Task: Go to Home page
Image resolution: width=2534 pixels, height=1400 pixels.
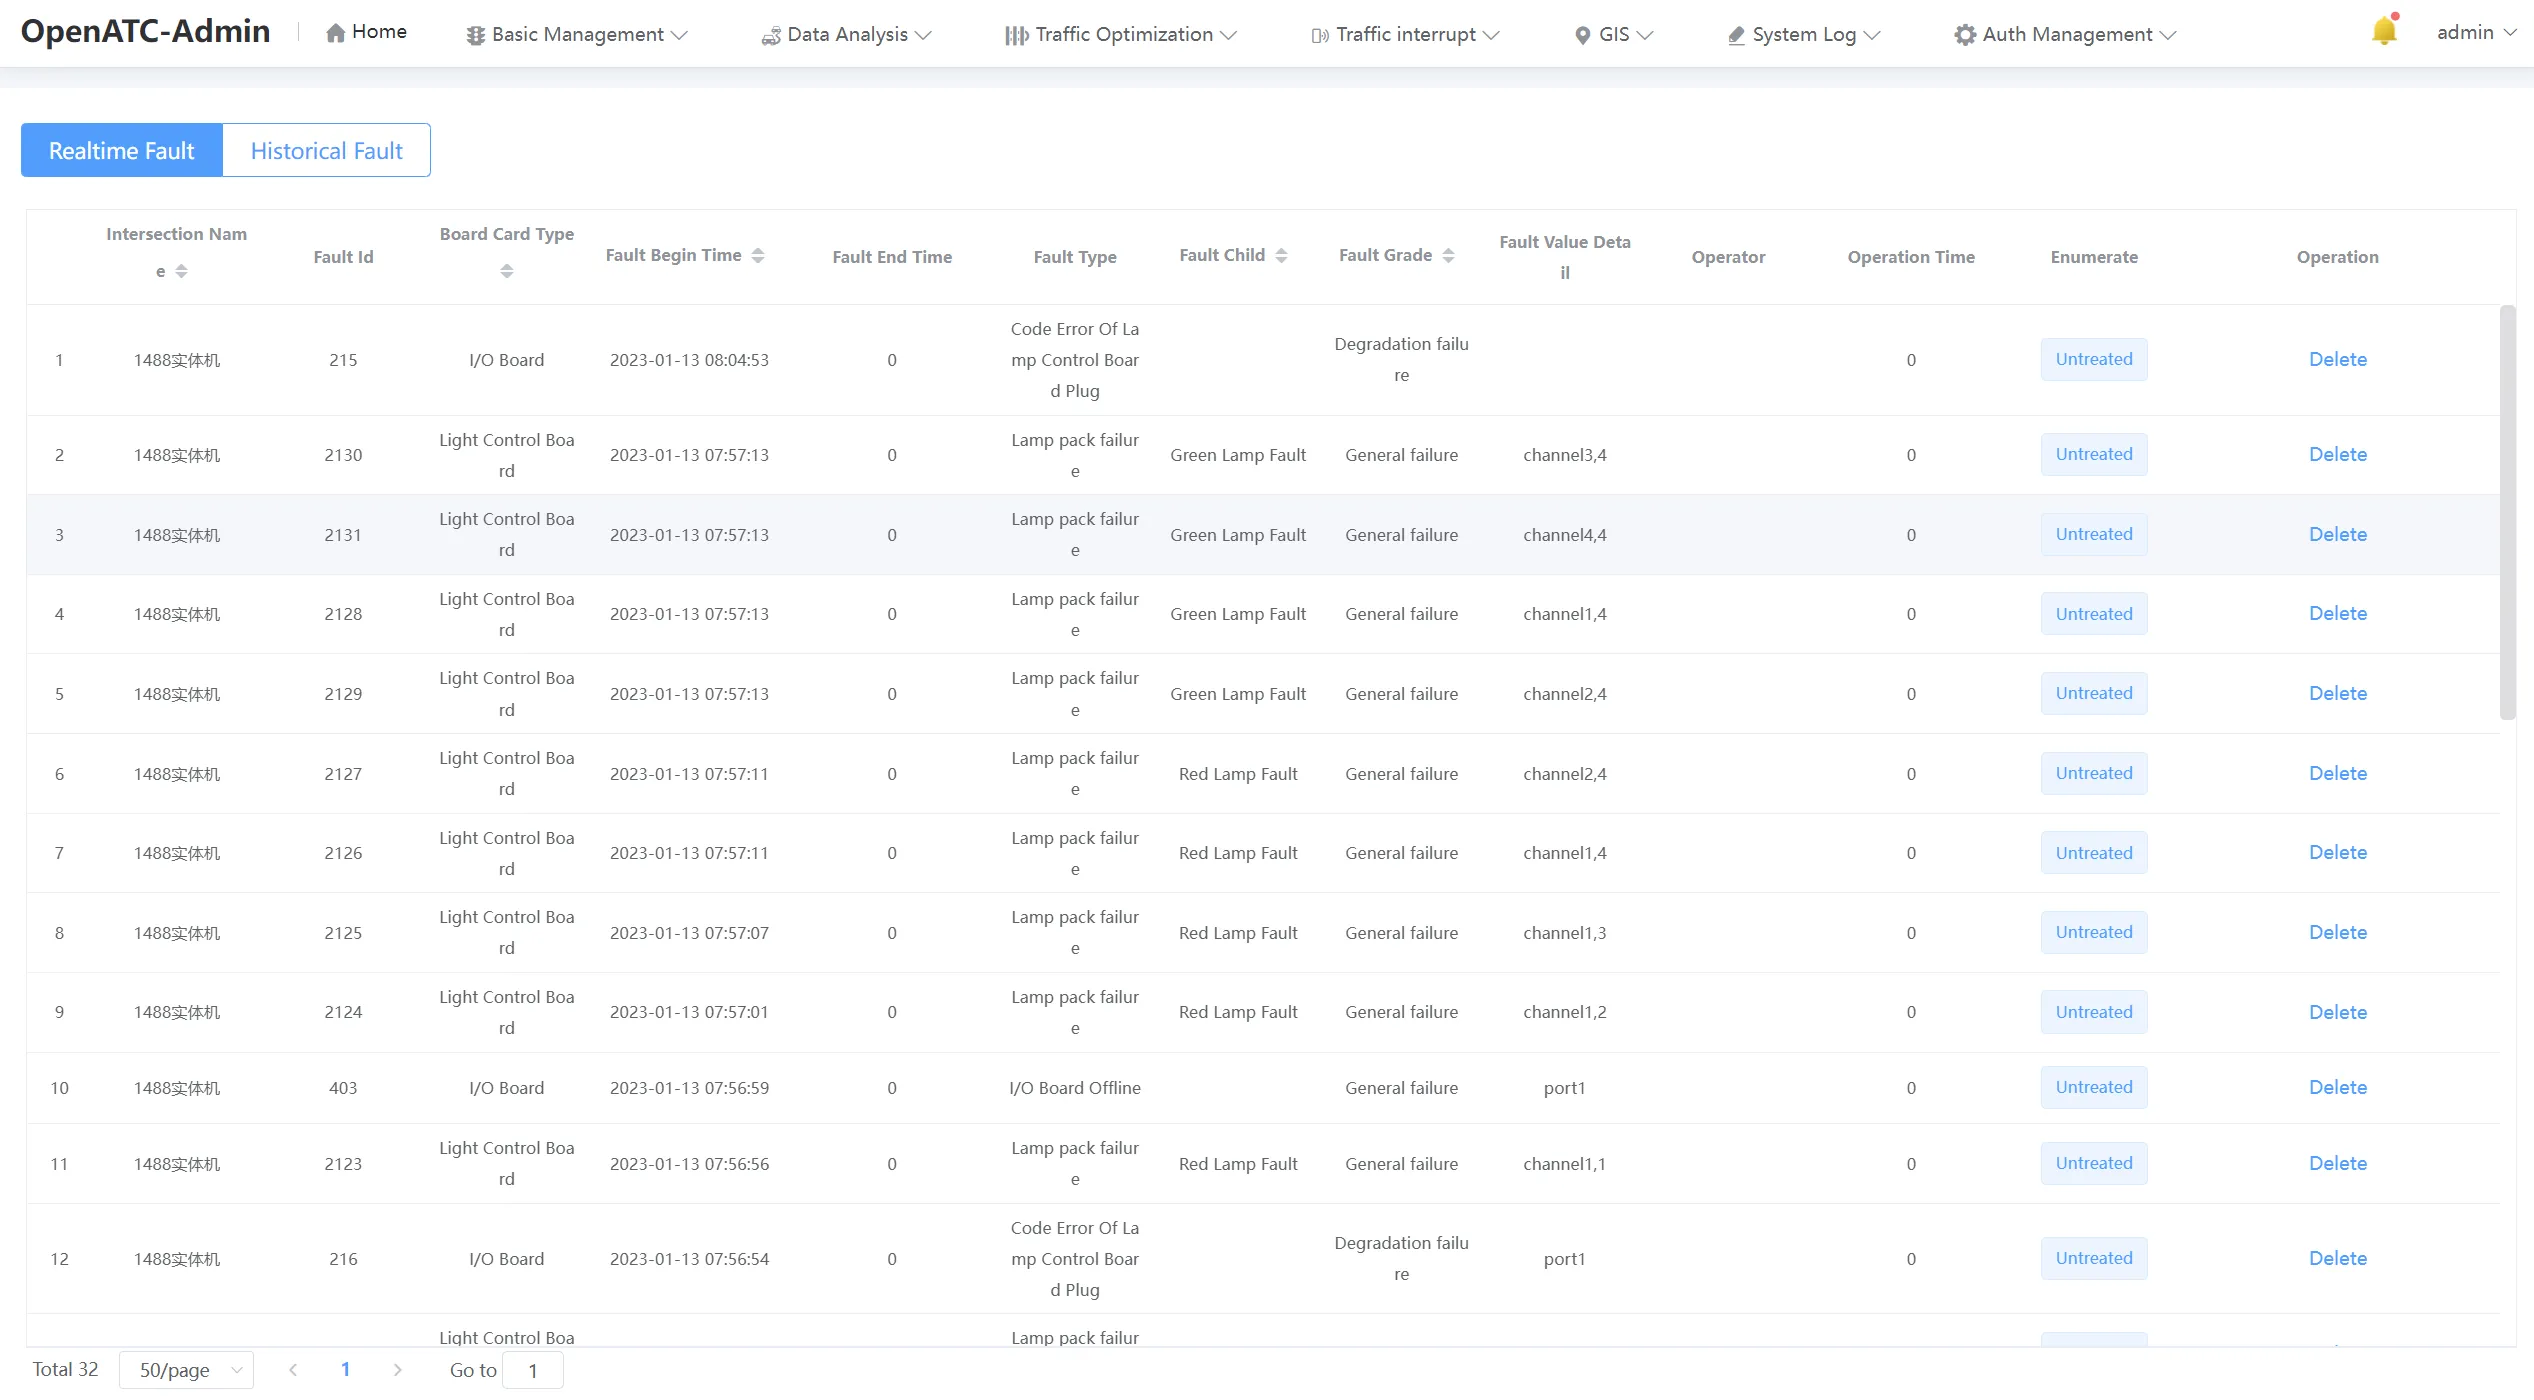Action: [367, 32]
